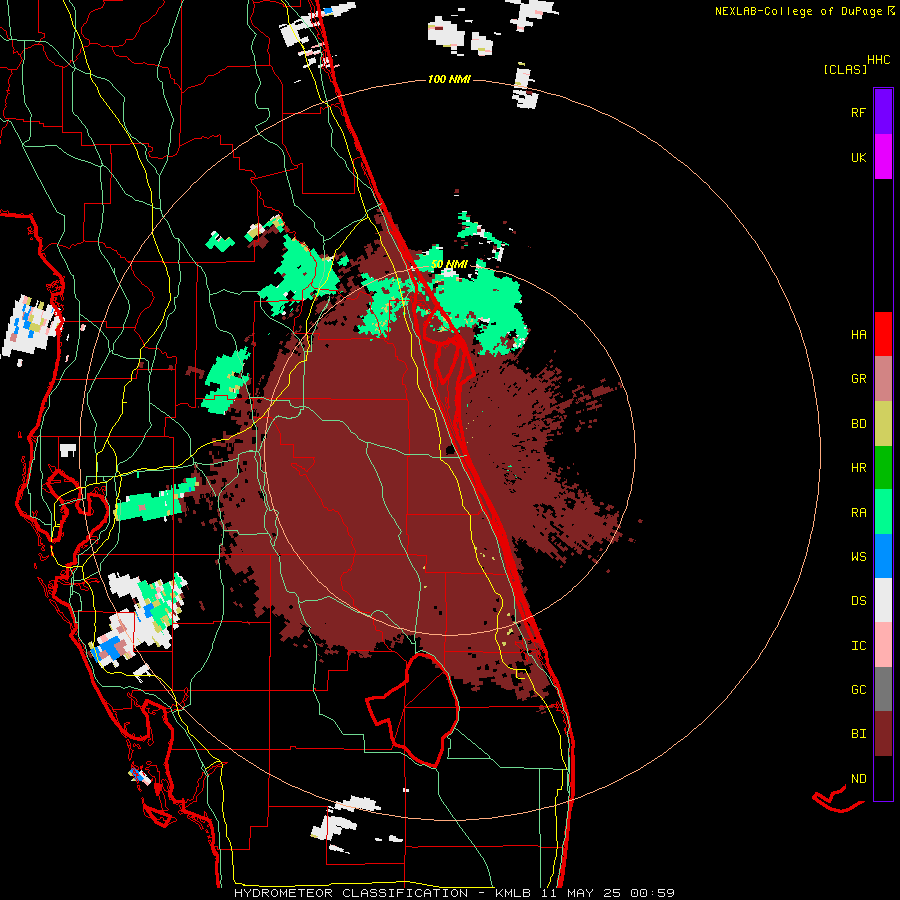Select the HR dark green legend swatch

tap(883, 468)
